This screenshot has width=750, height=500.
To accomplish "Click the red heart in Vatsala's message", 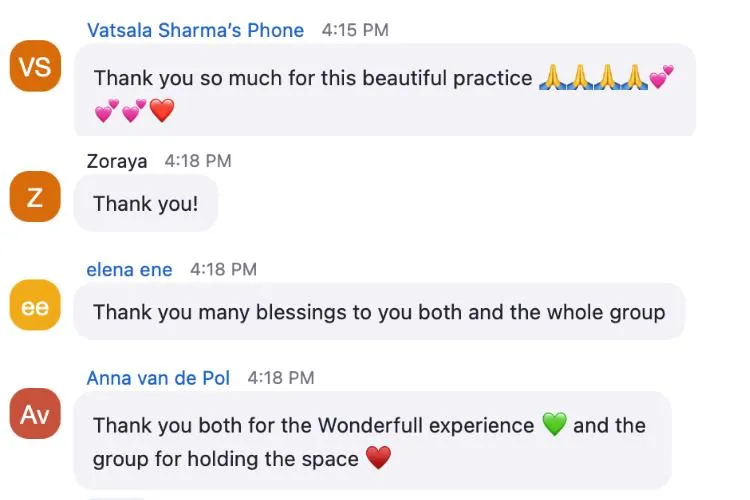I will [x=162, y=110].
